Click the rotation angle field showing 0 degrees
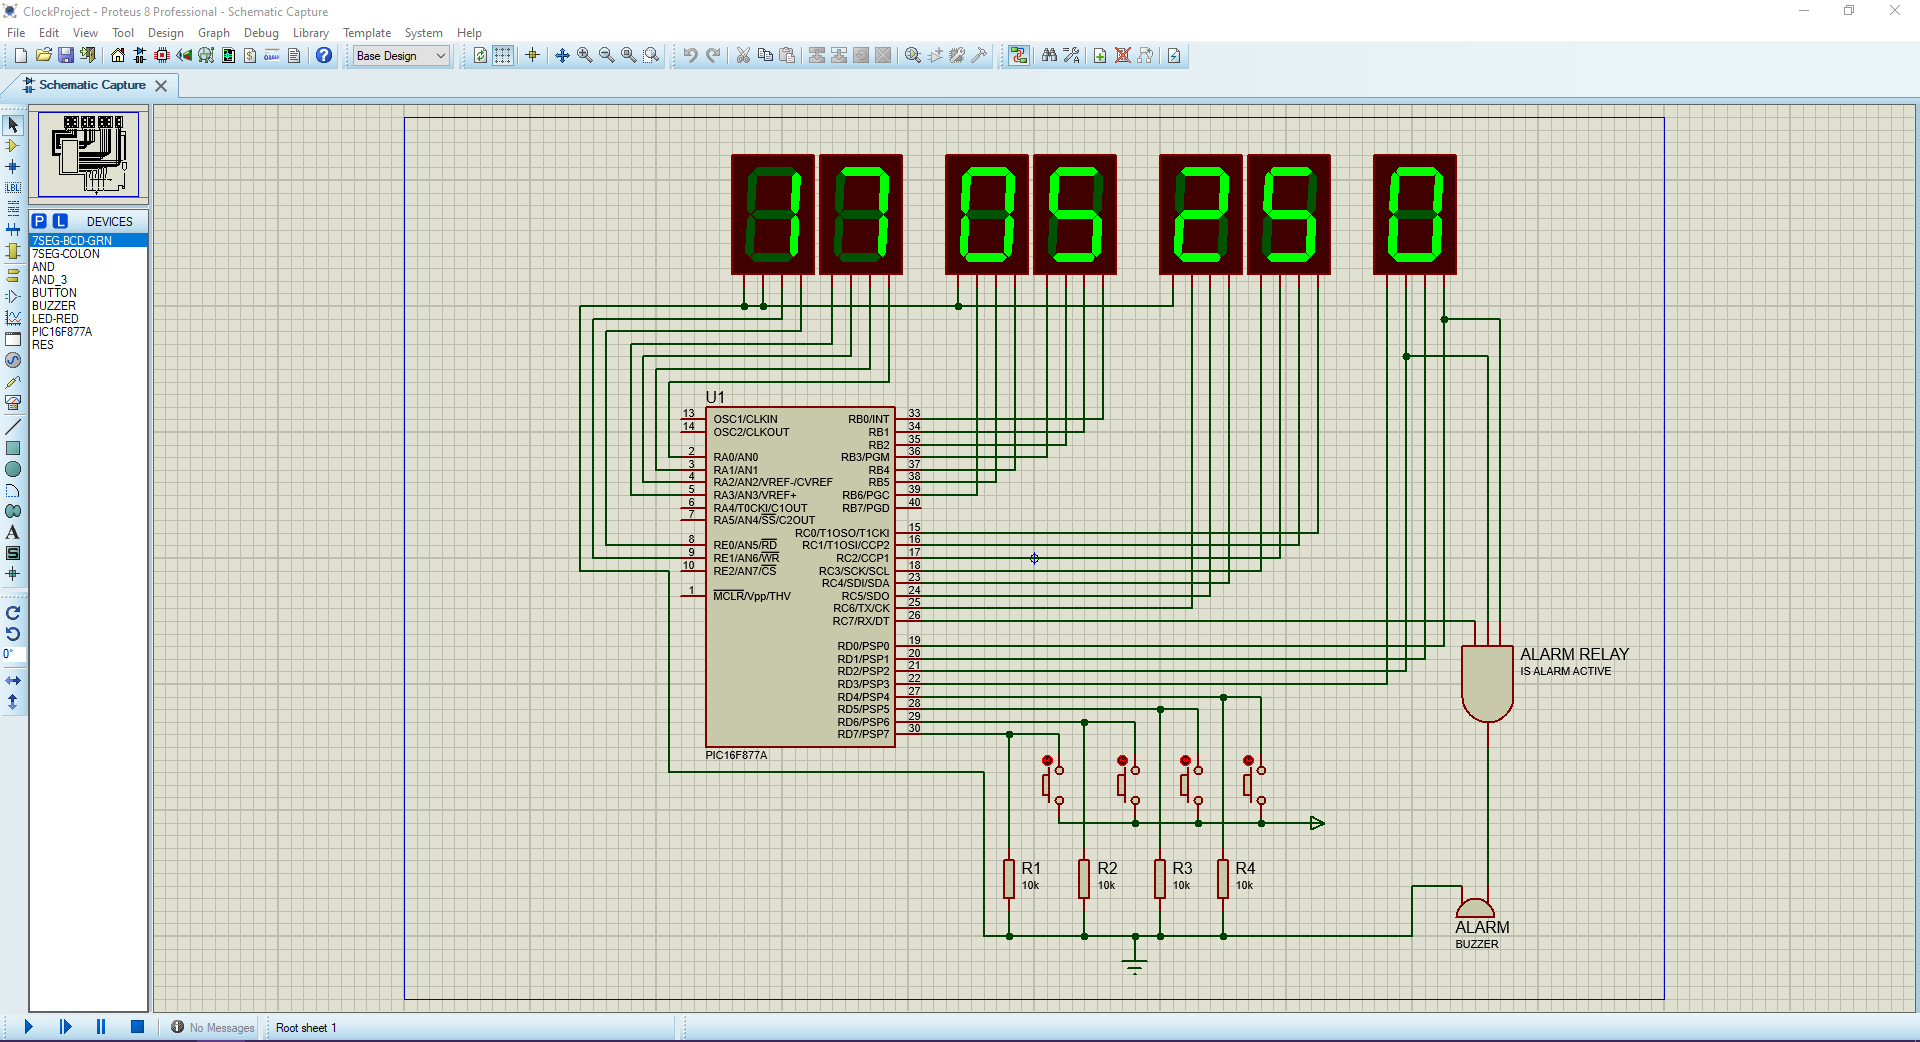Viewport: 1920px width, 1042px height. point(12,655)
